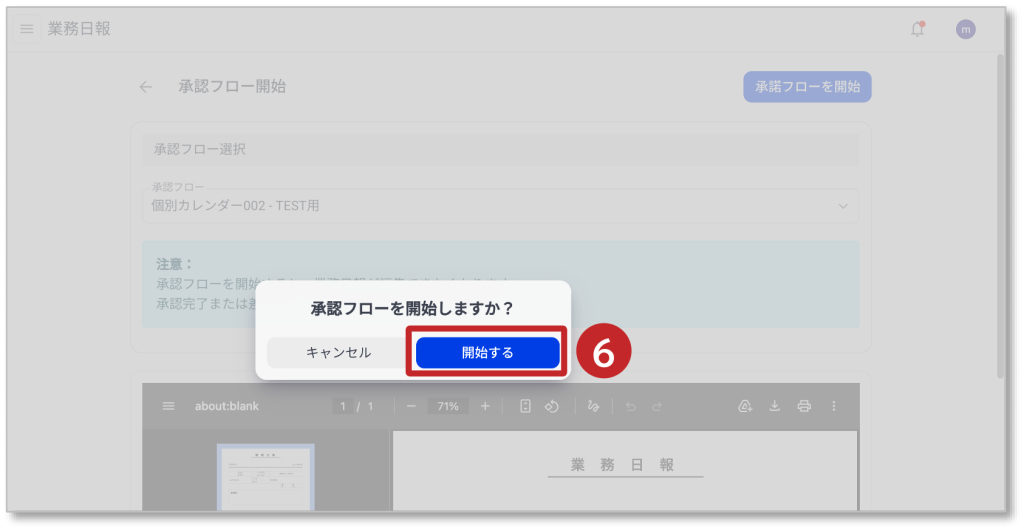Rotate the PDF document

[x=551, y=406]
